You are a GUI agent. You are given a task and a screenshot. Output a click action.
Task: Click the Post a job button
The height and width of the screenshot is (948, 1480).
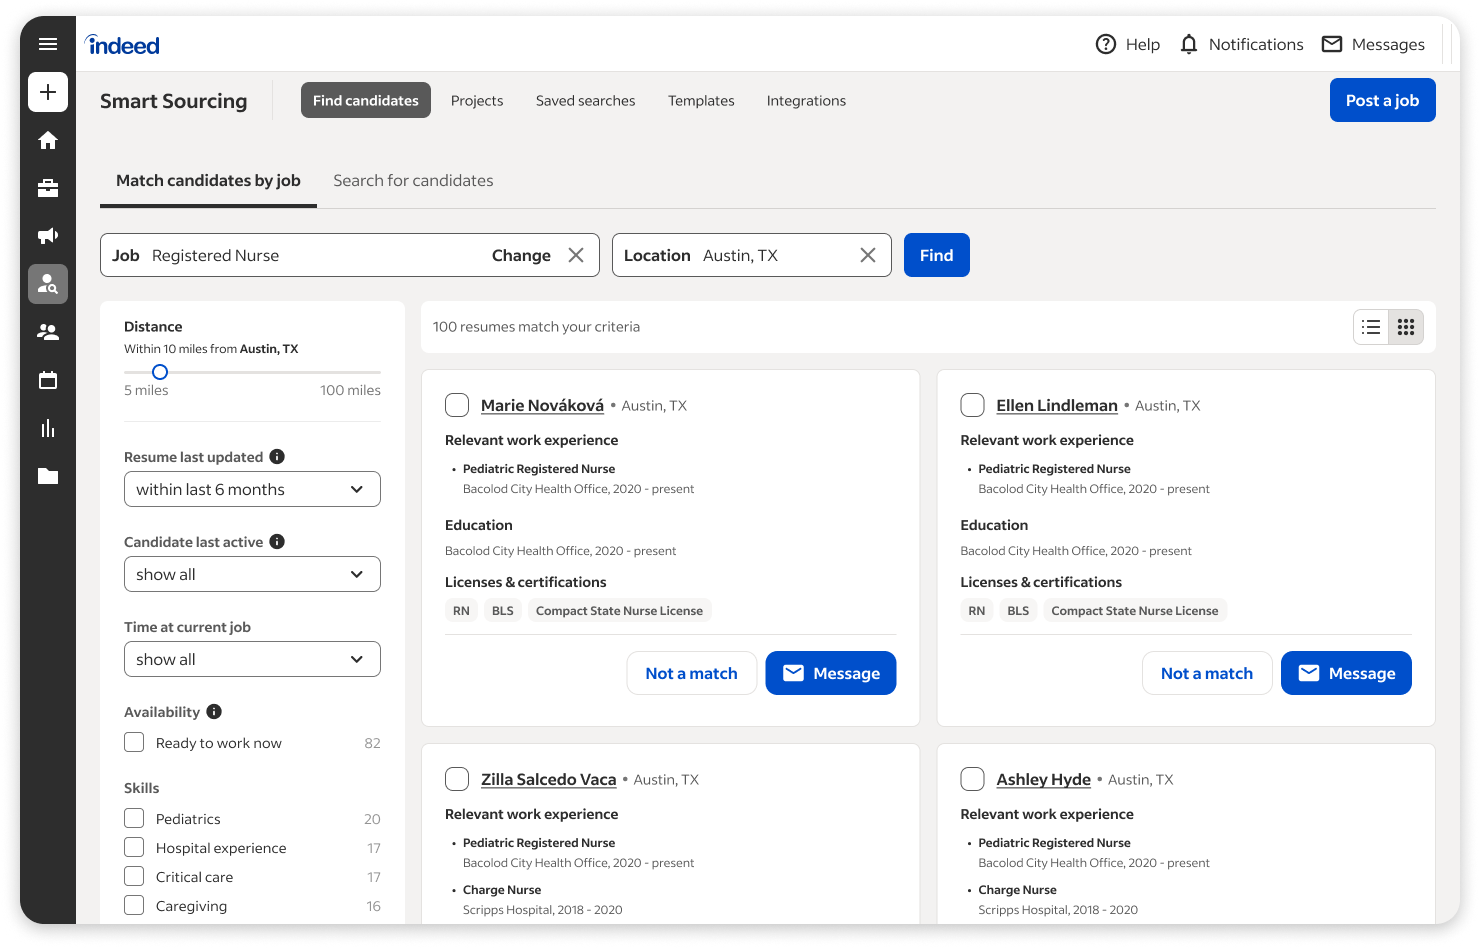point(1382,99)
